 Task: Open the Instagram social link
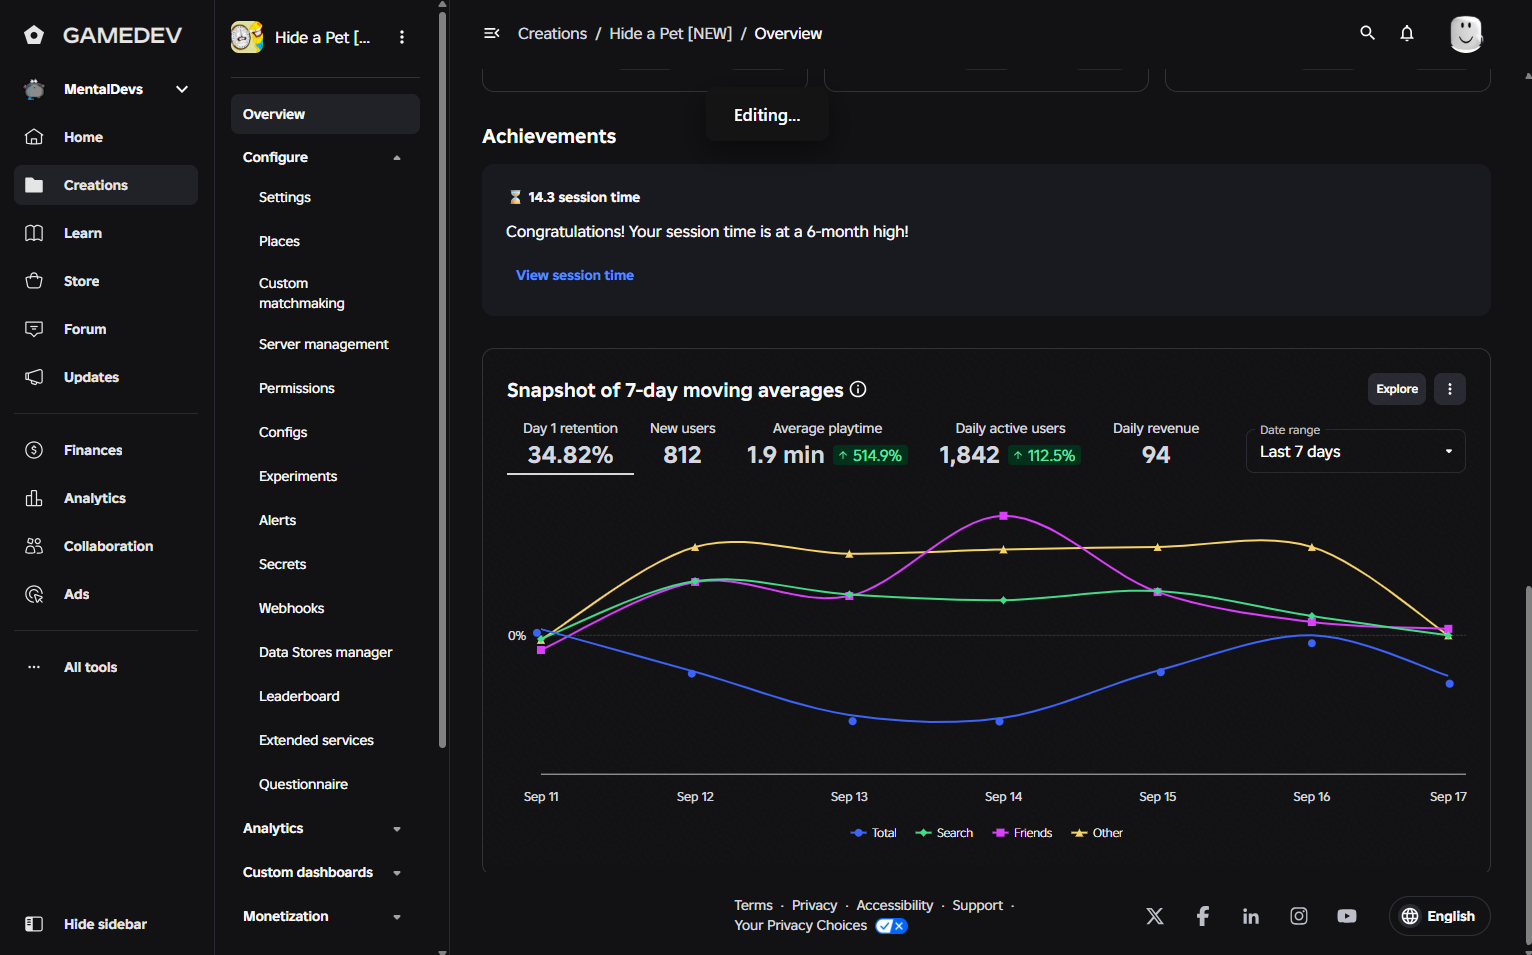1299,916
